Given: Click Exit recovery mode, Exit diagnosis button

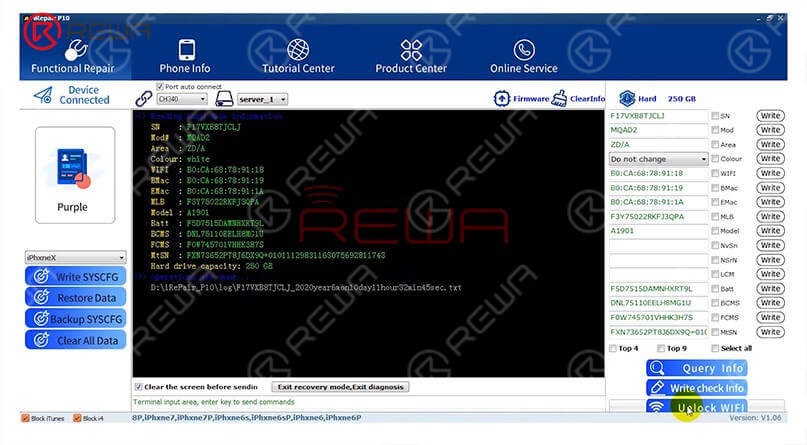Looking at the screenshot, I should 340,387.
